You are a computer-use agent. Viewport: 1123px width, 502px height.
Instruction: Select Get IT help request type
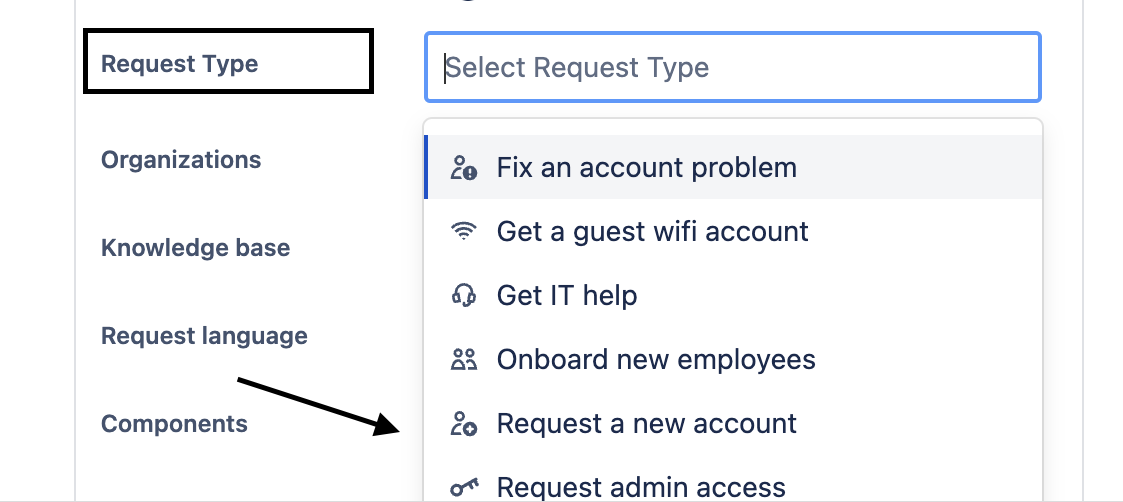733,295
